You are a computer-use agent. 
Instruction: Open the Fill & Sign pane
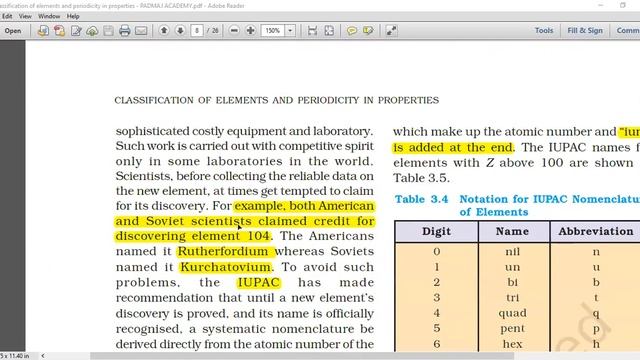click(585, 31)
